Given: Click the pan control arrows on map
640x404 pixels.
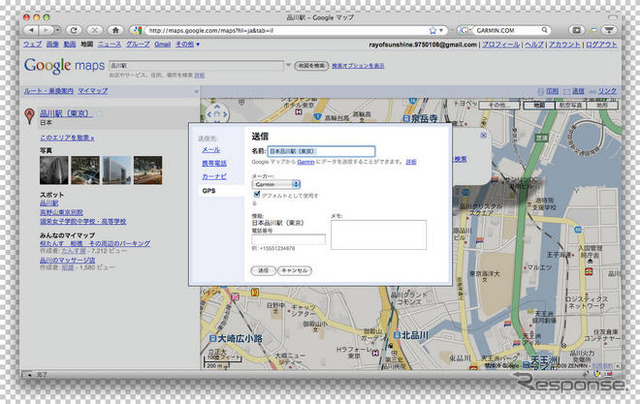Looking at the screenshot, I should click(217, 114).
